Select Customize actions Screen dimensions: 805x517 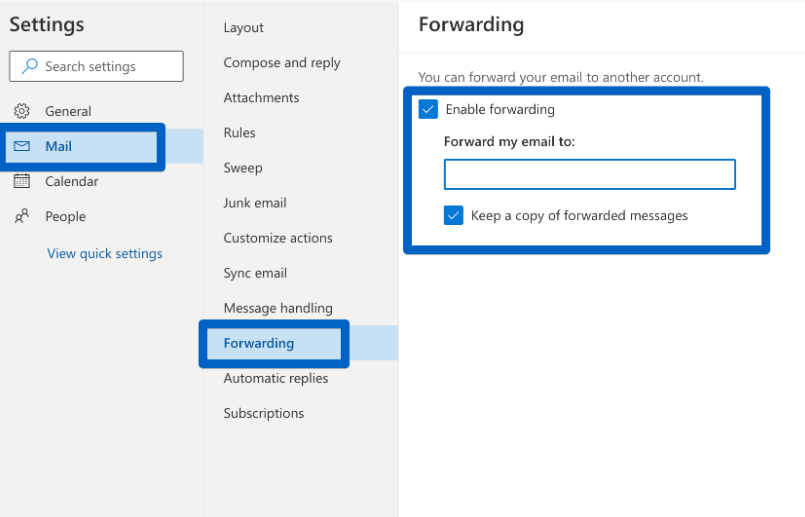pyautogui.click(x=278, y=238)
